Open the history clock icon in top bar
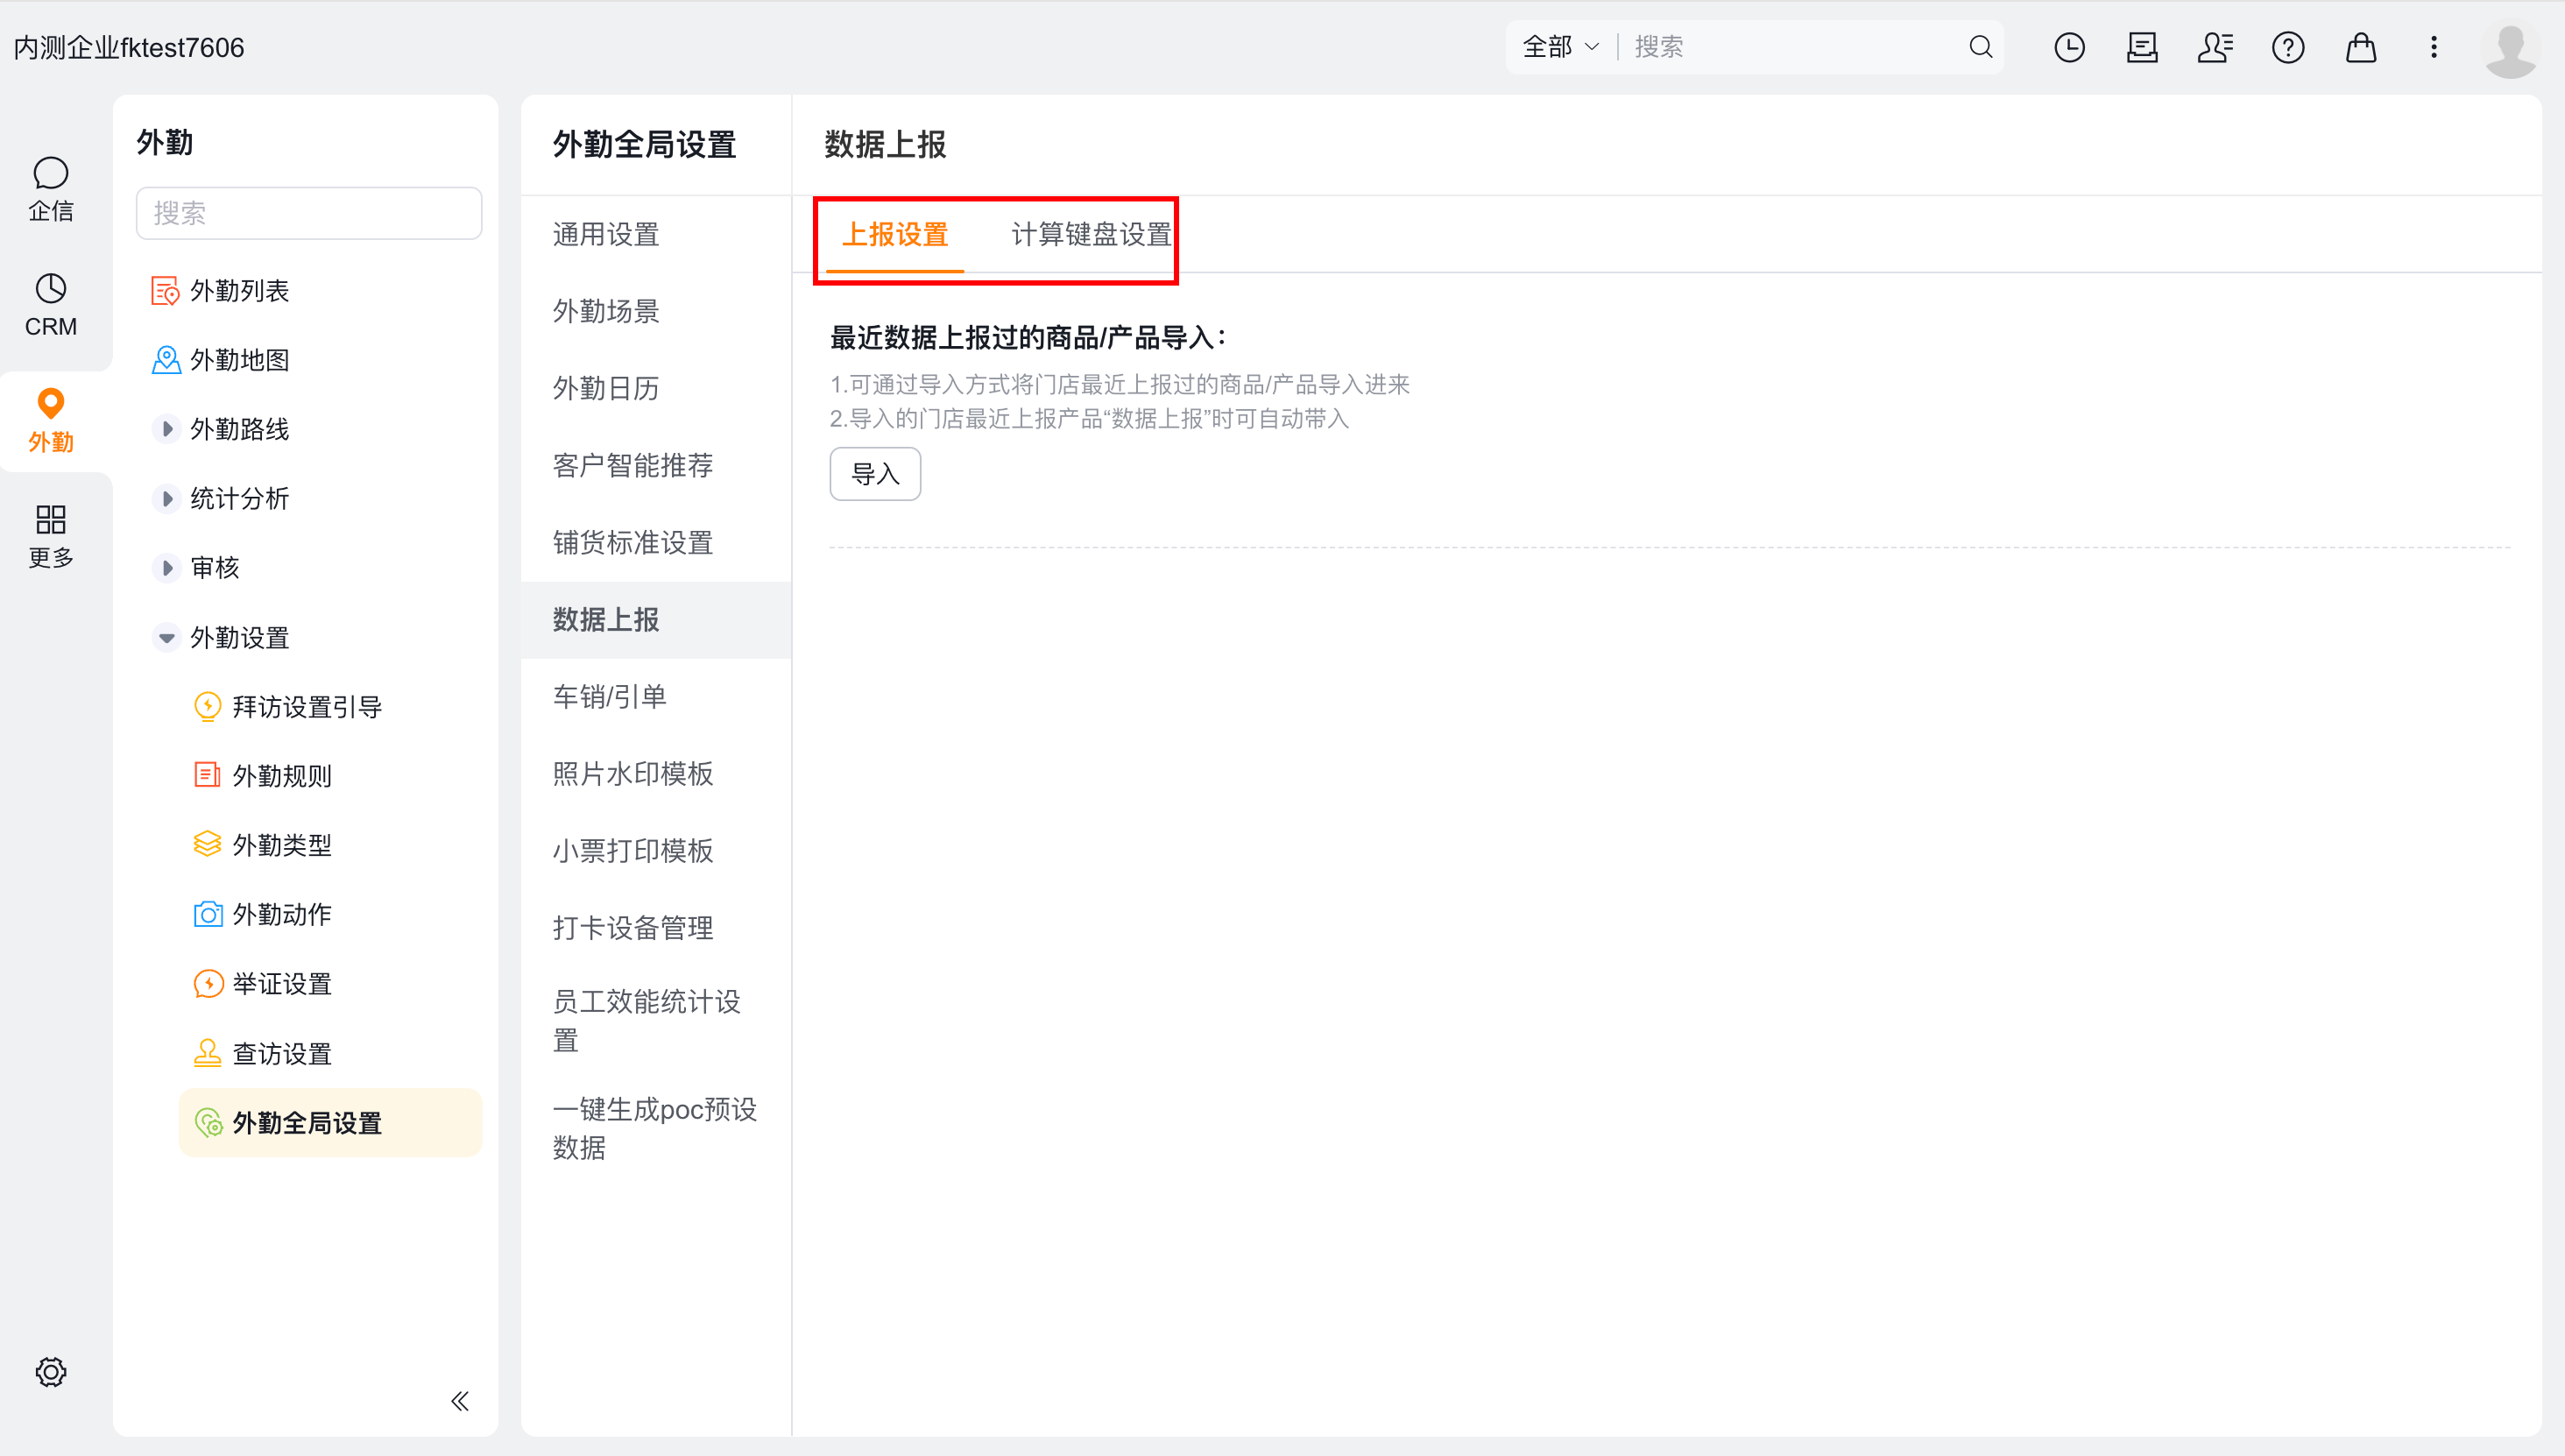2565x1456 pixels. pos(2069,47)
